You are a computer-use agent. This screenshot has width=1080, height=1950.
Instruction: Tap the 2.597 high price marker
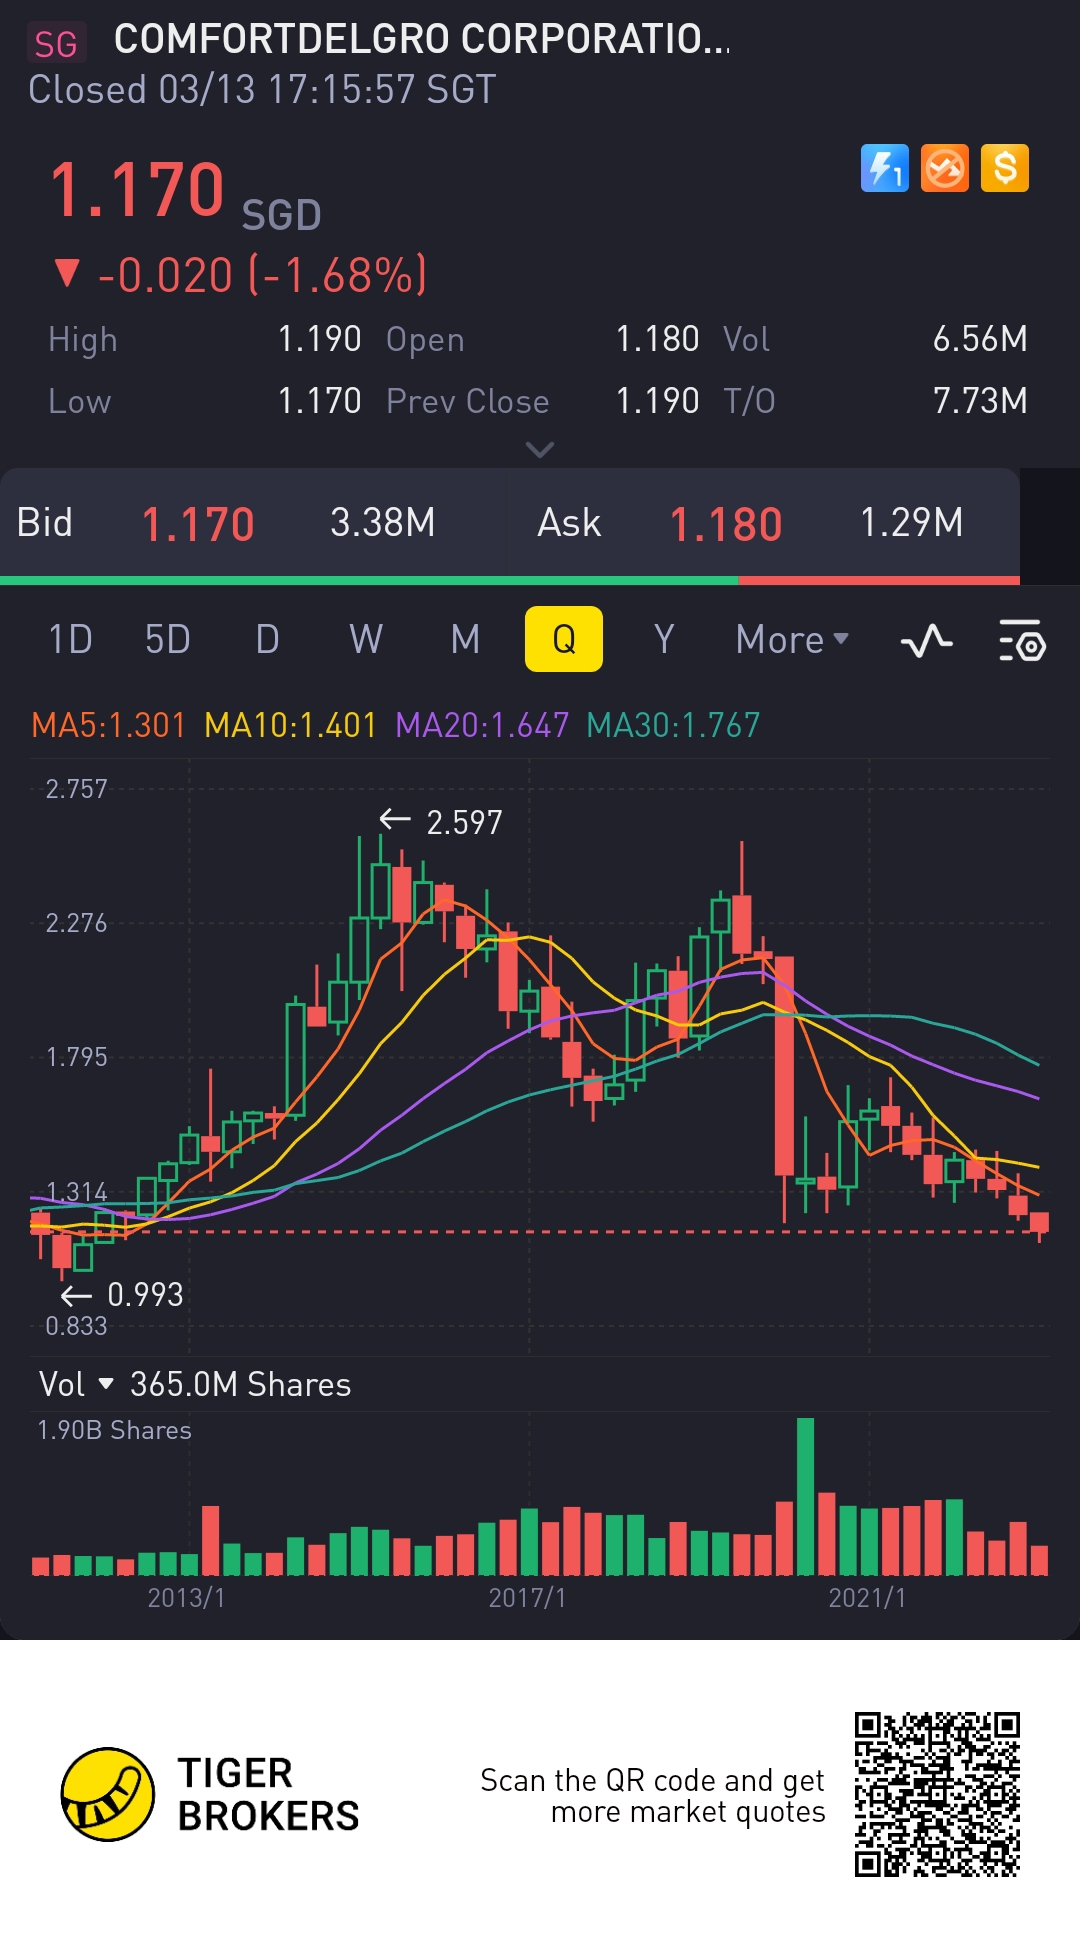pos(441,822)
